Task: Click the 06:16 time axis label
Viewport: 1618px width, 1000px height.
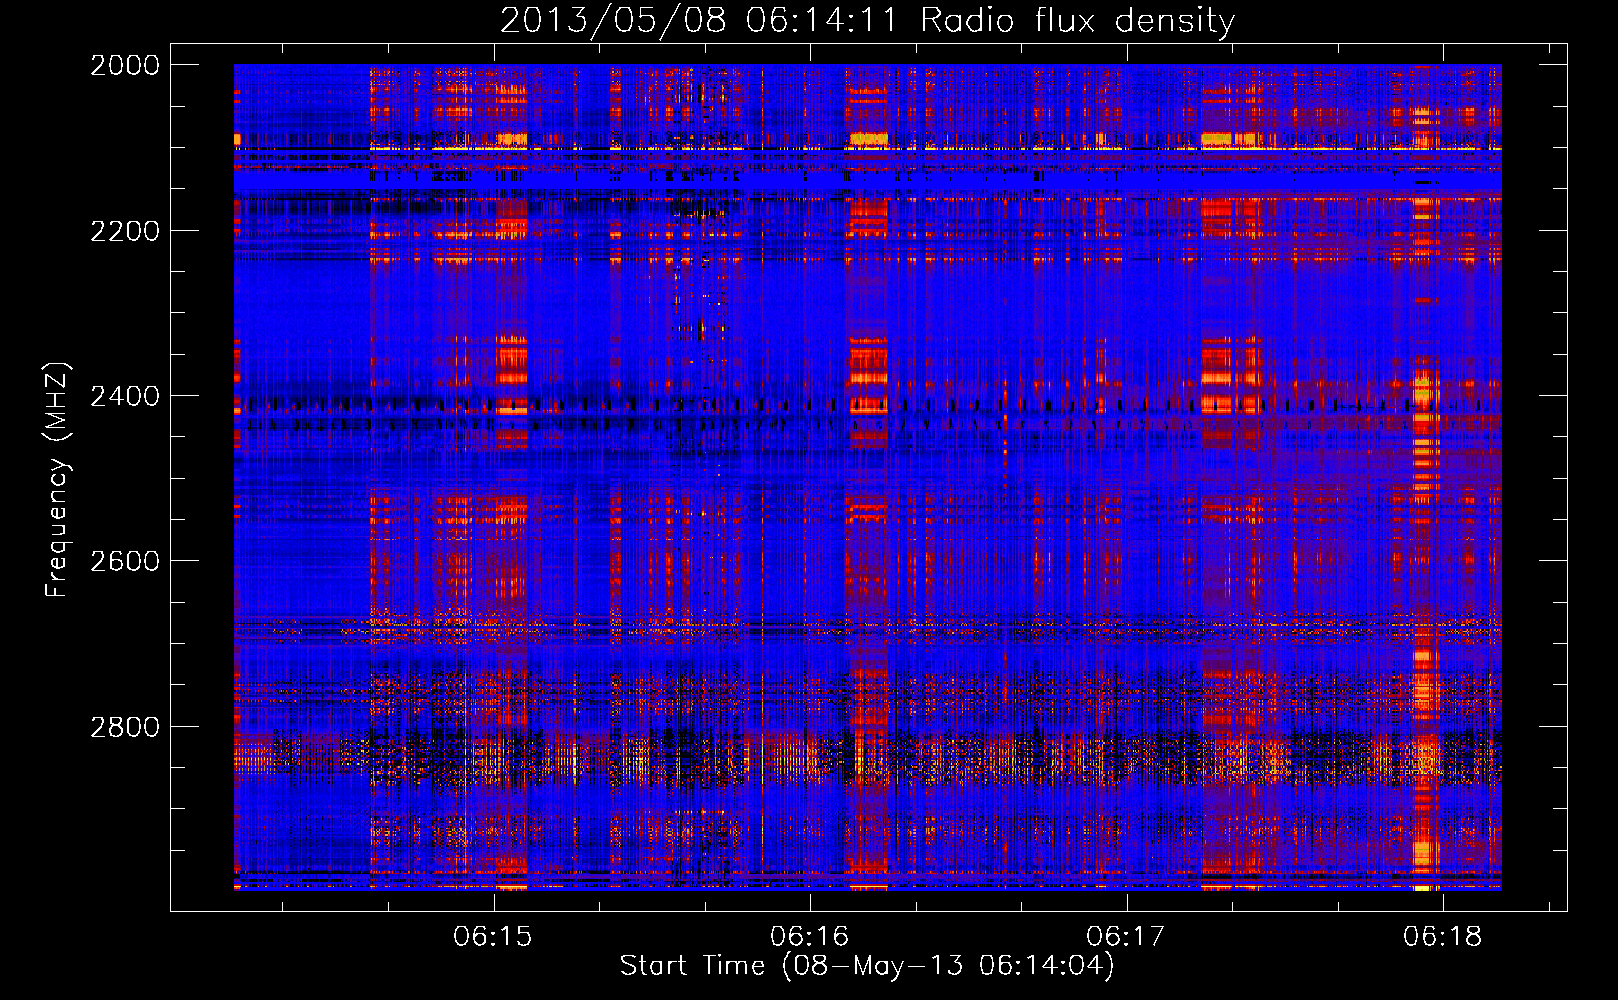Action: tap(809, 936)
